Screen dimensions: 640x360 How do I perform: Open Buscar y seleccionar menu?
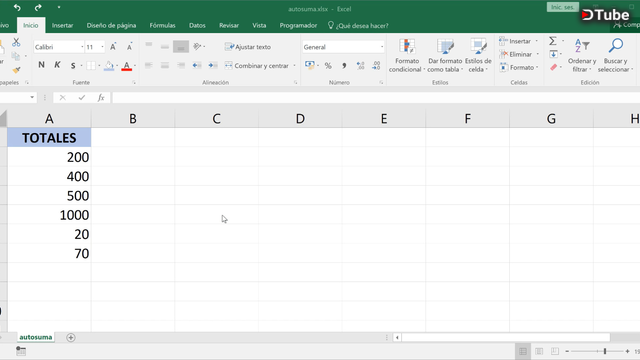click(615, 56)
